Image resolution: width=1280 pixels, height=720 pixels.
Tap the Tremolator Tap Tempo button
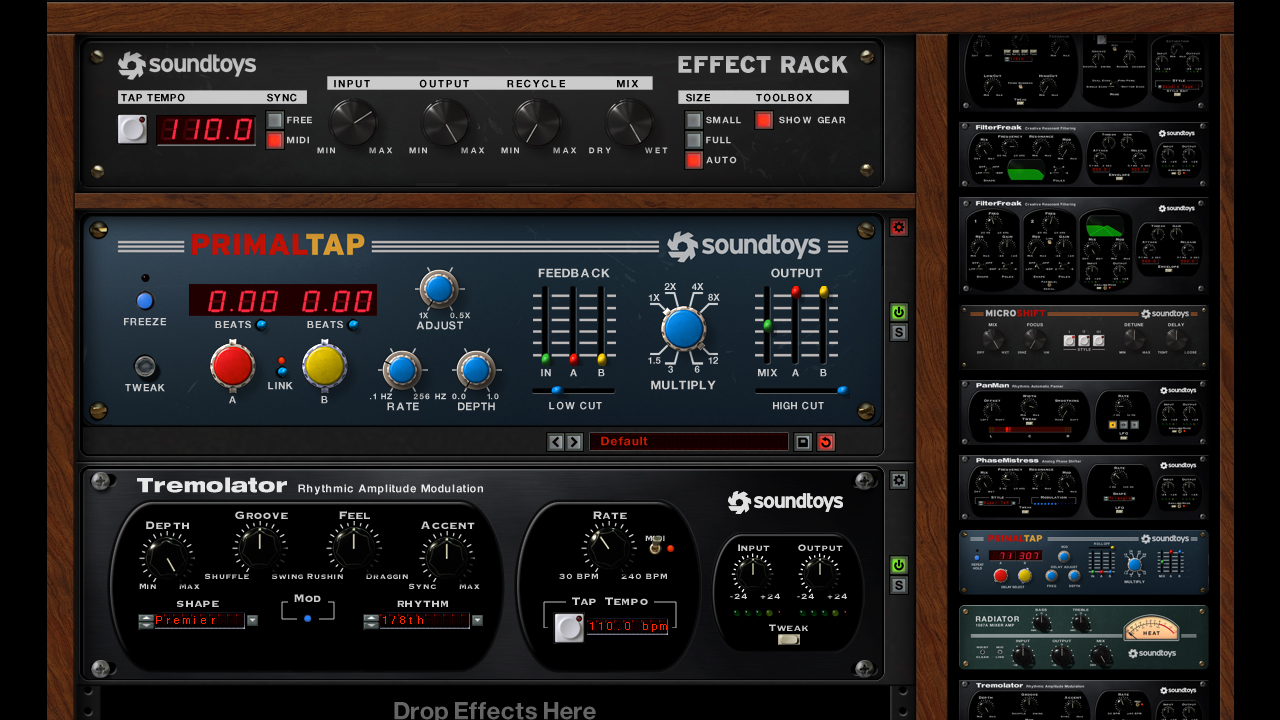569,627
